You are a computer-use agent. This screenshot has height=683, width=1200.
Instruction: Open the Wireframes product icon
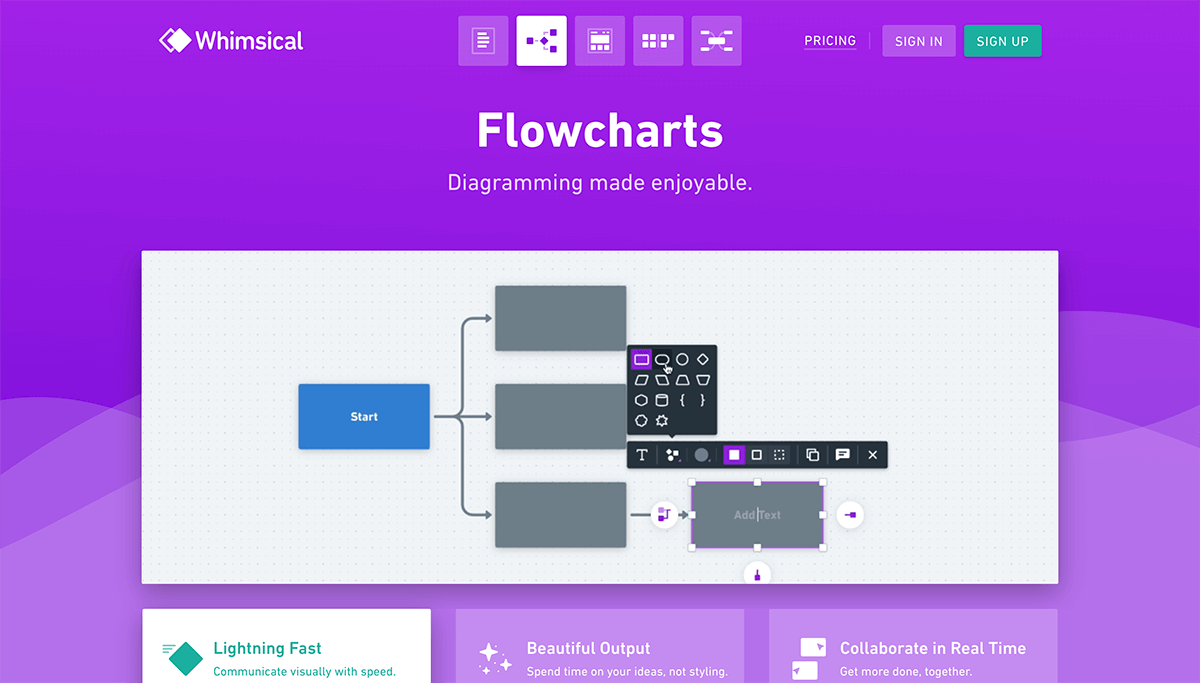[x=600, y=41]
